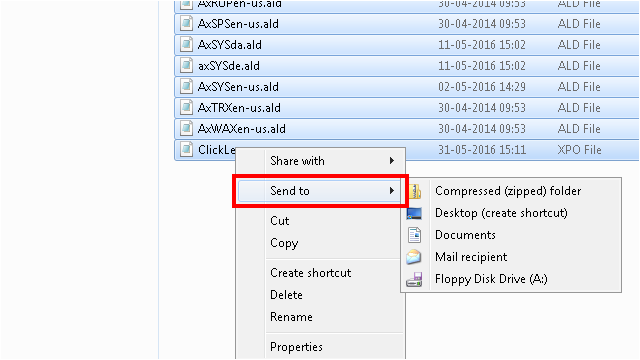Choose Copy from the context menu

pyautogui.click(x=320, y=243)
